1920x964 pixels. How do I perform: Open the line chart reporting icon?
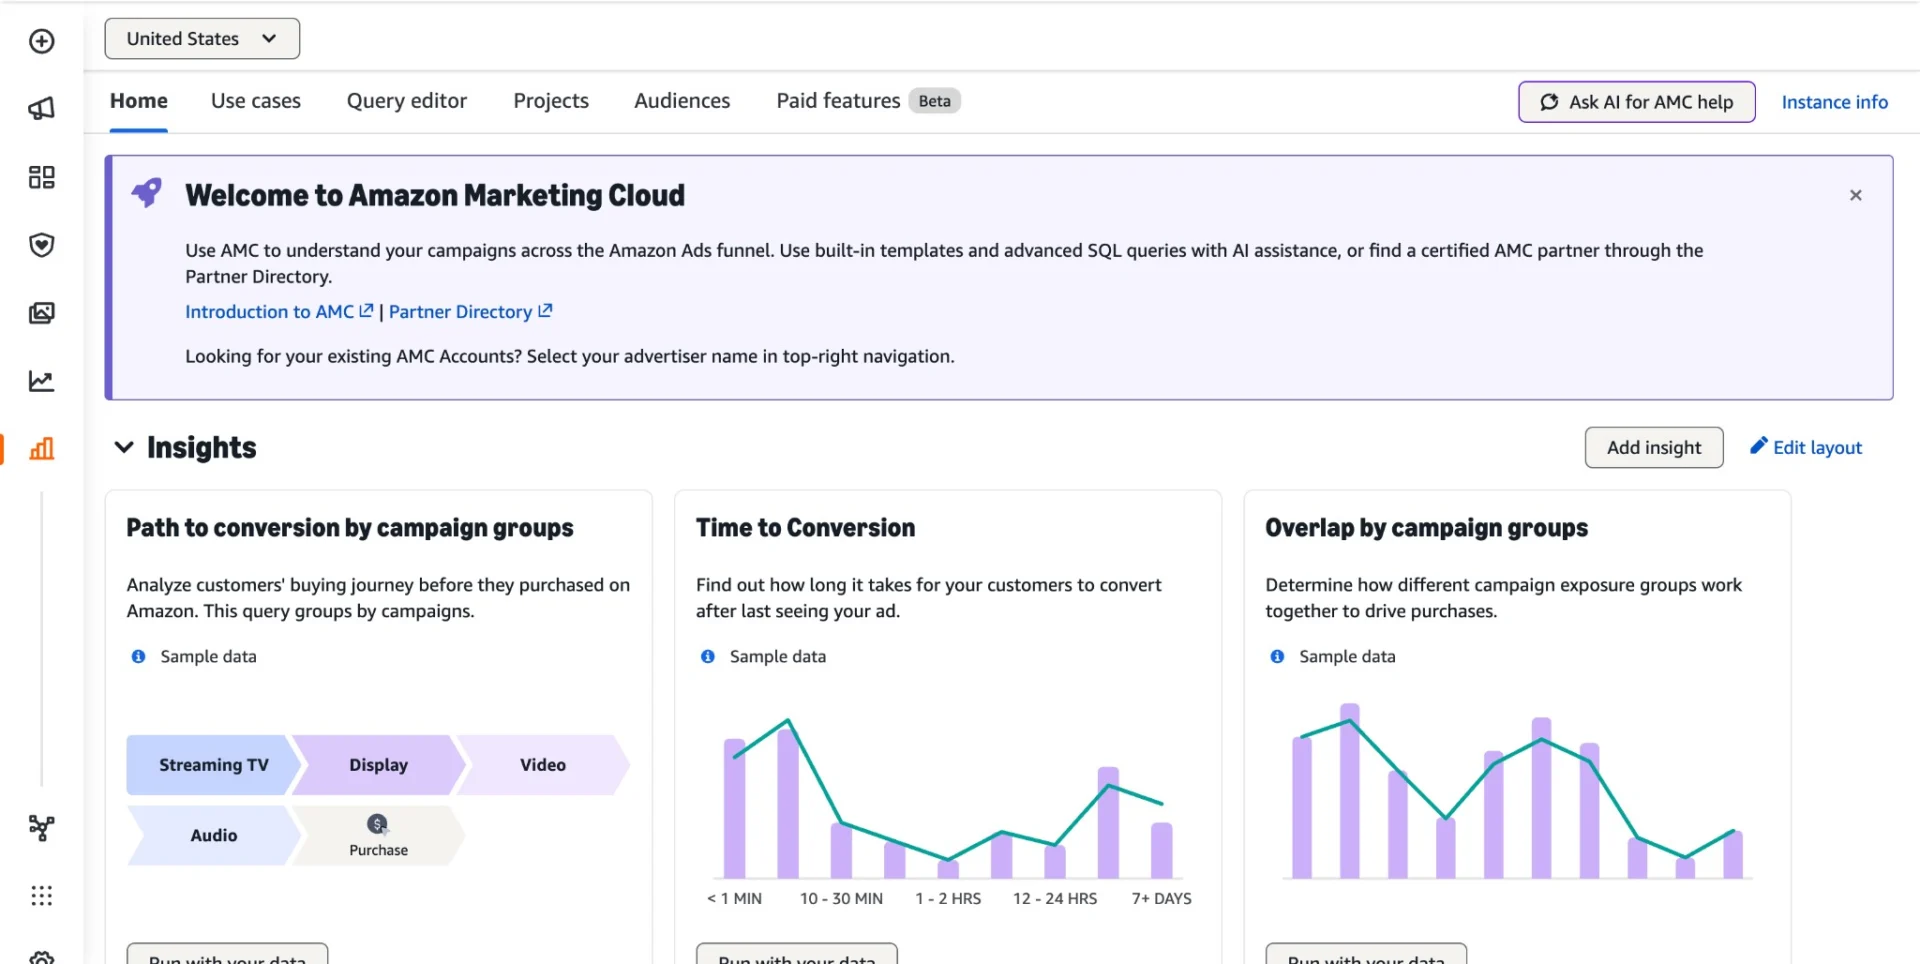click(x=41, y=381)
